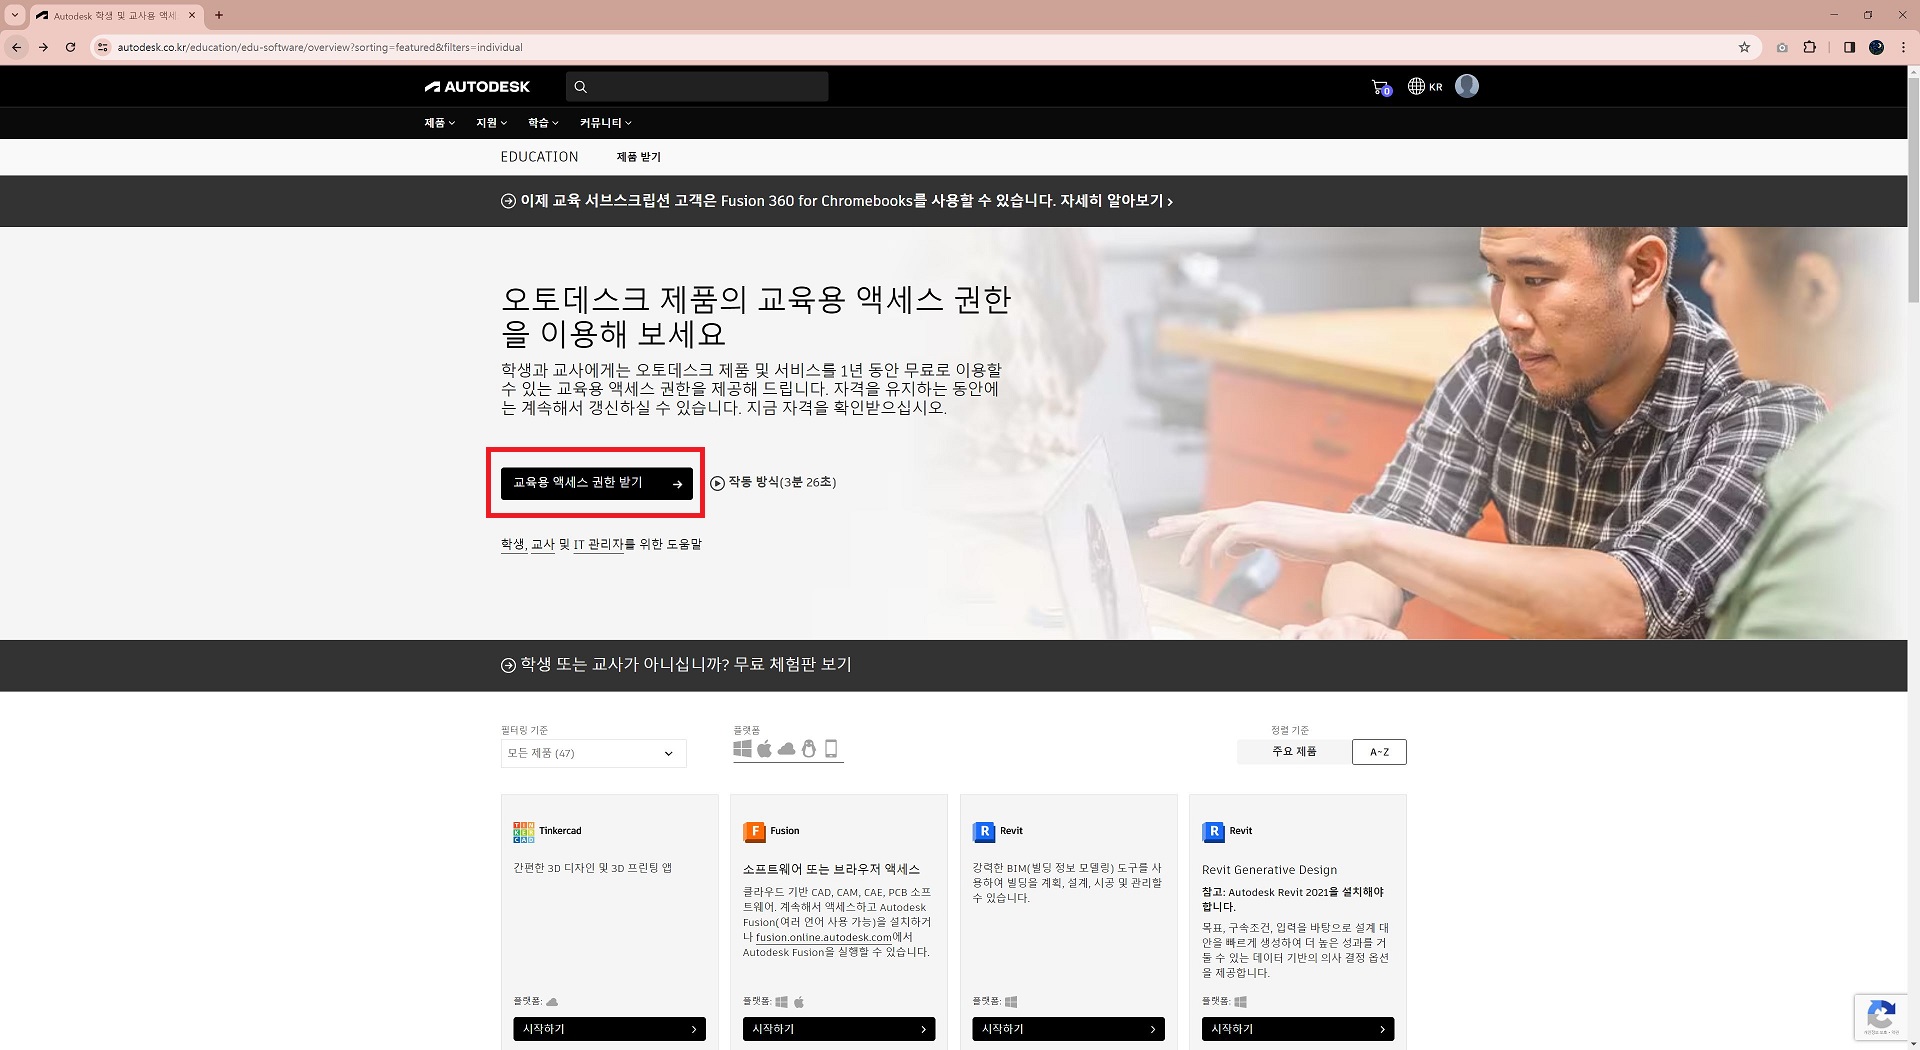The width and height of the screenshot is (1920, 1050).
Task: Select the 제품 받기 tab
Action: point(638,157)
